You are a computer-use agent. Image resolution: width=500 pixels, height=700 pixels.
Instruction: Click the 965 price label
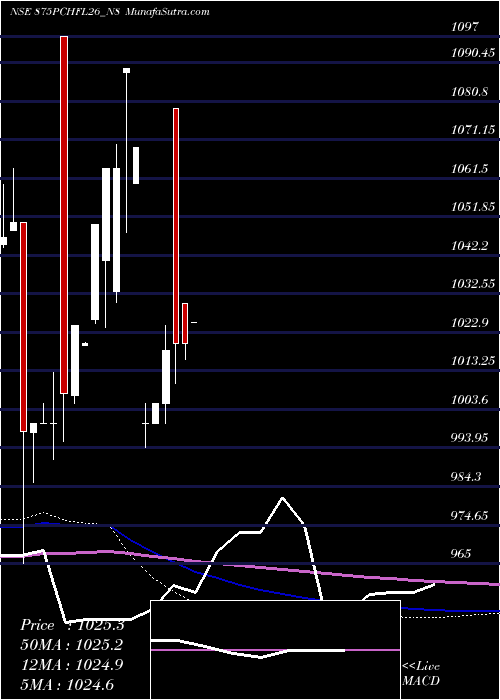pyautogui.click(x=461, y=554)
